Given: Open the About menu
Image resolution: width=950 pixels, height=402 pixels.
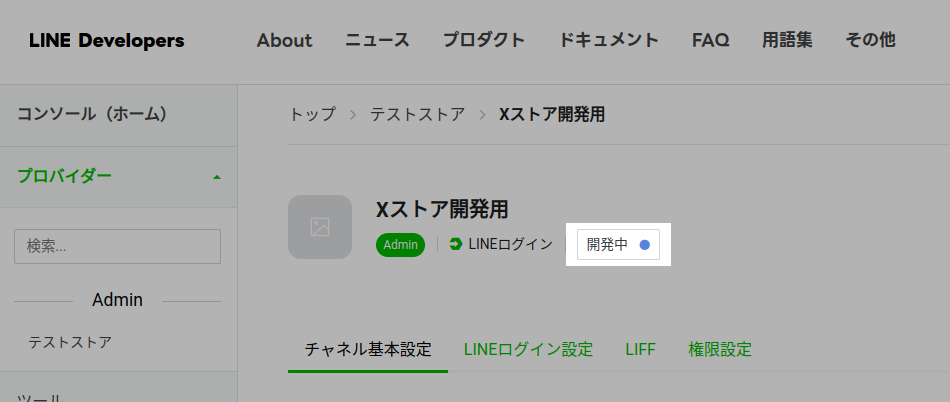Looking at the screenshot, I should pyautogui.click(x=284, y=41).
